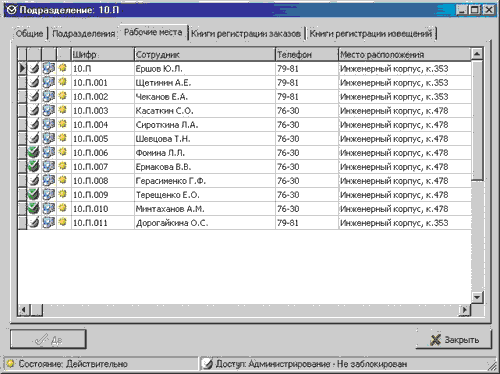Switch to the Общие tab

click(29, 34)
